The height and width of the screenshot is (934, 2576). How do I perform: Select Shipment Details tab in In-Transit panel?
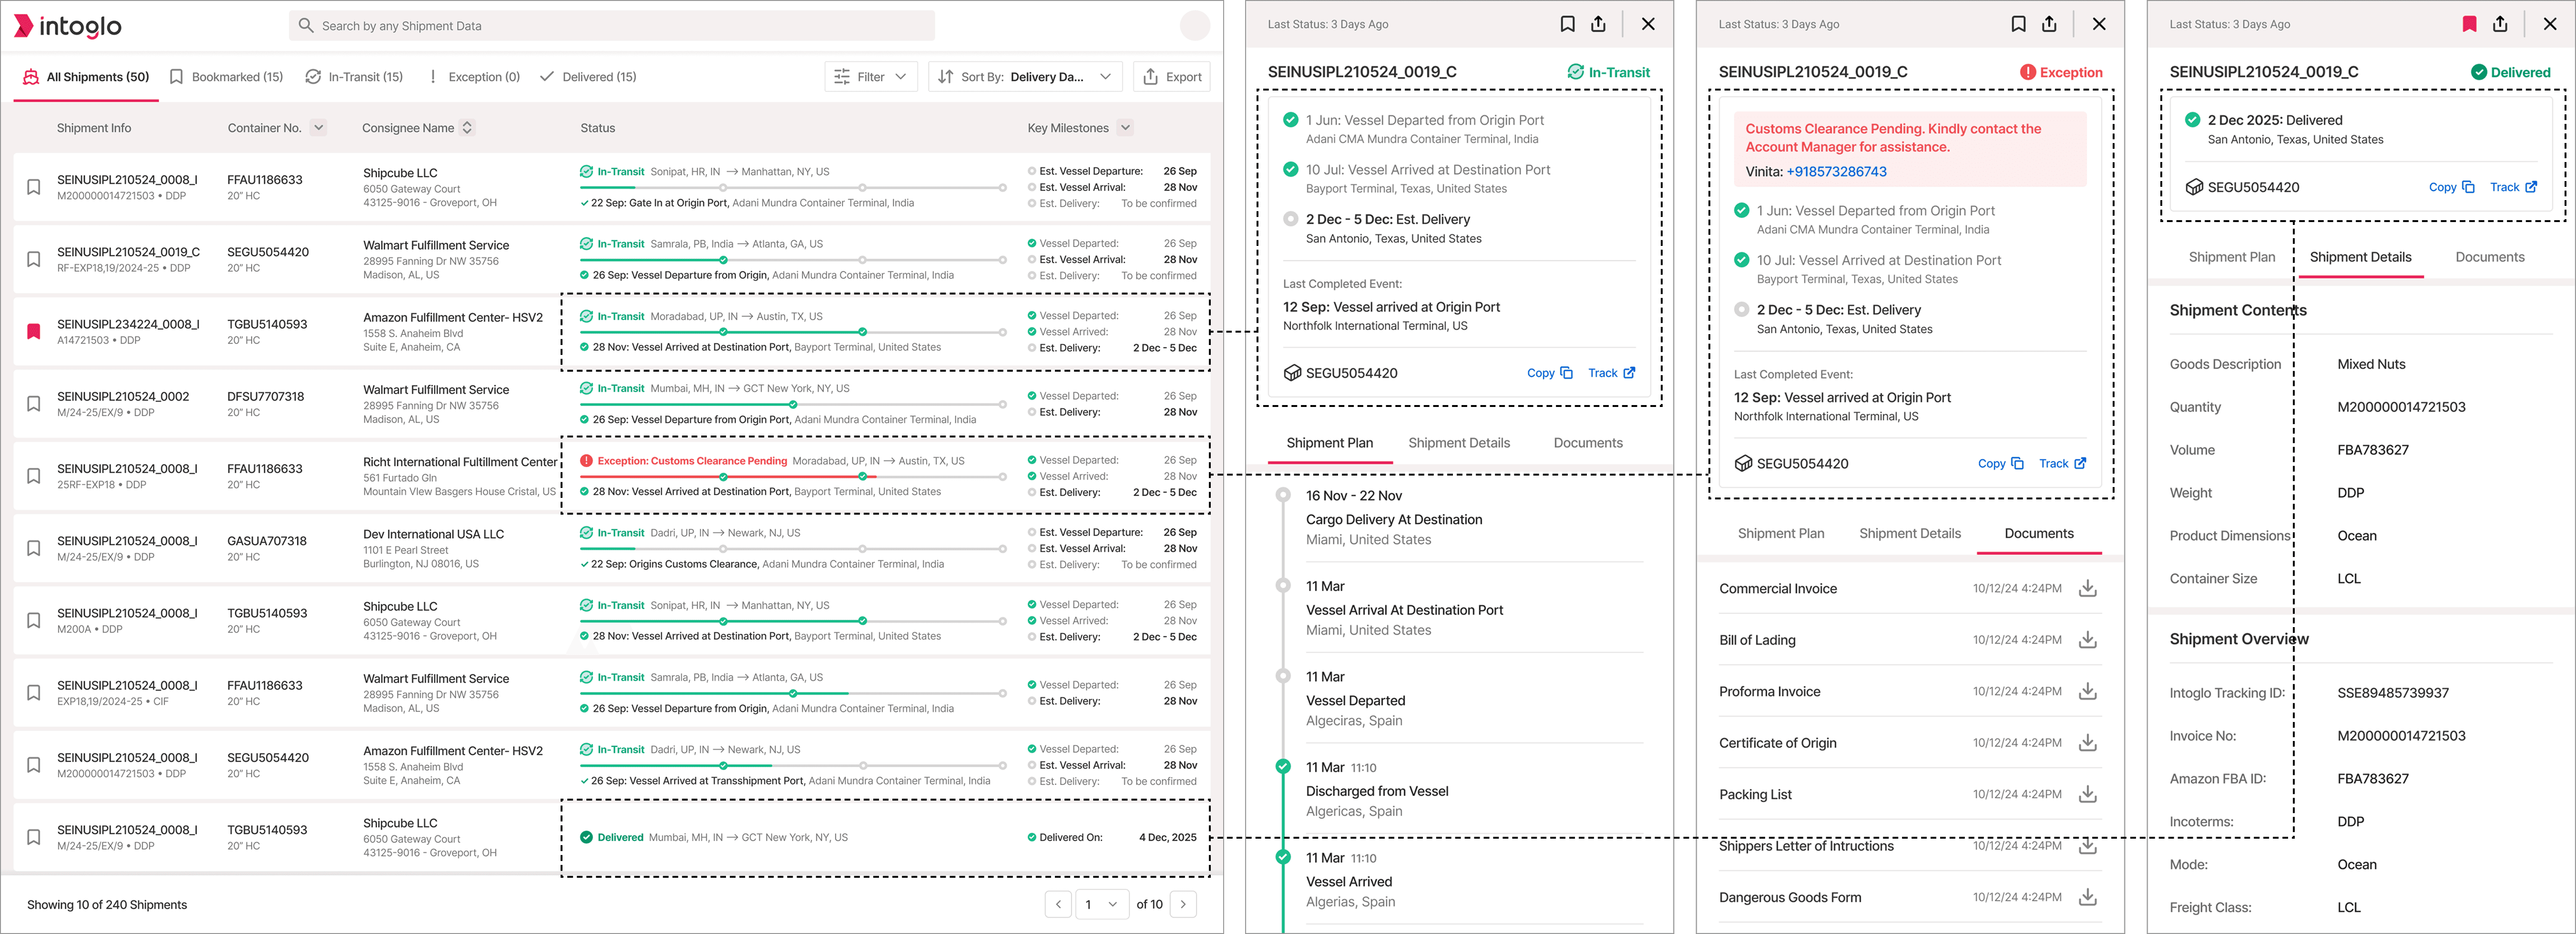[1459, 443]
